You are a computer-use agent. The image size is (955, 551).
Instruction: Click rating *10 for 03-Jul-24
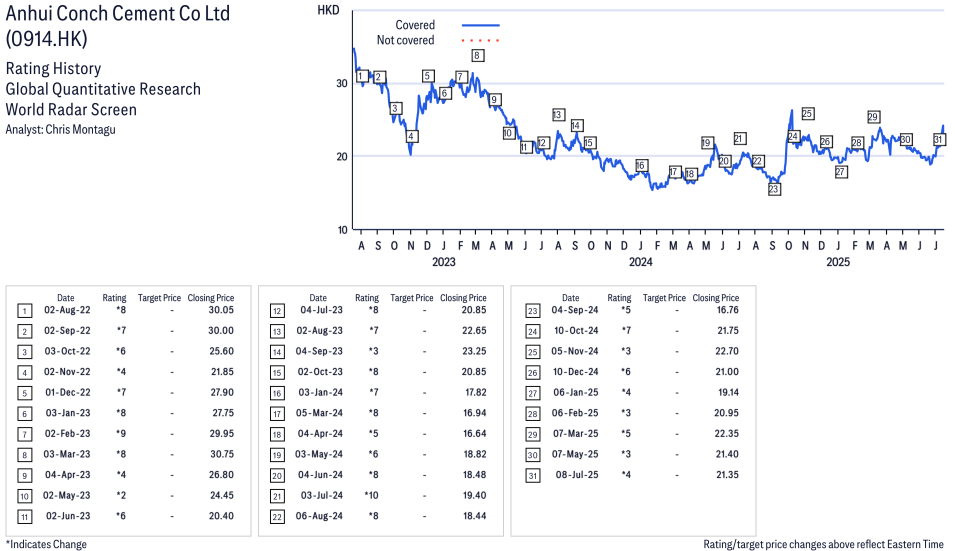click(371, 496)
